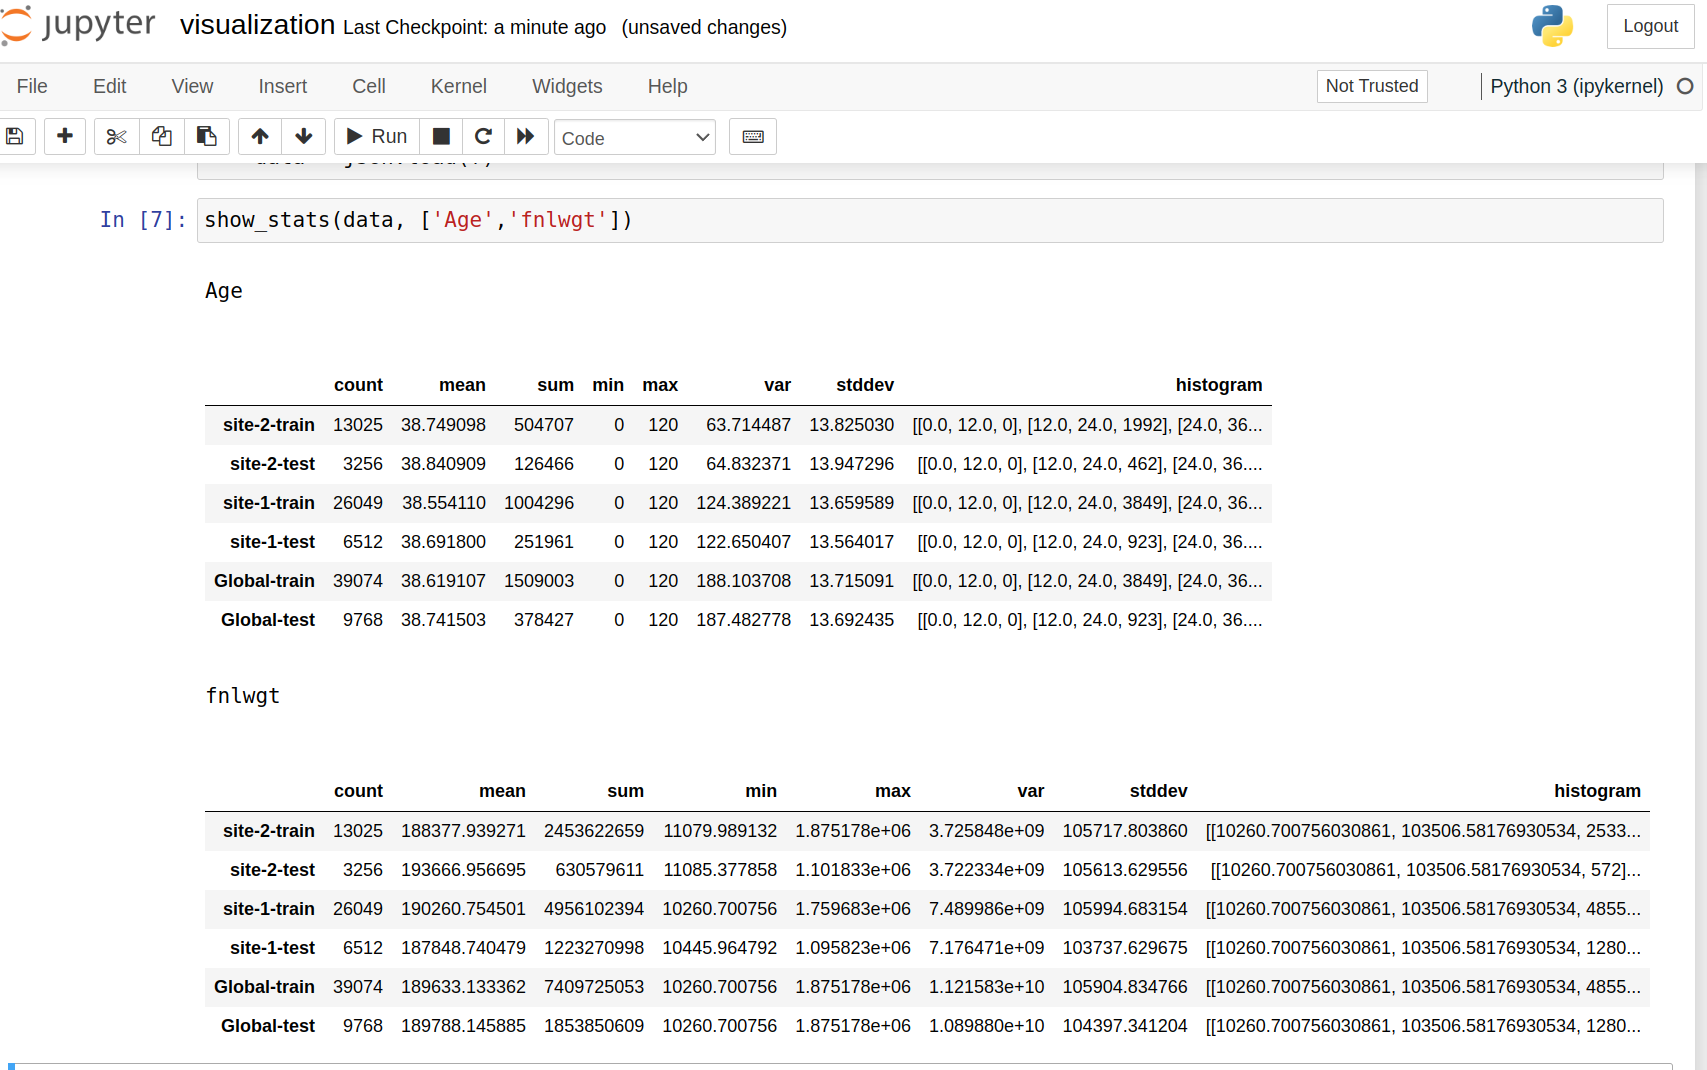
Task: Click the Last Checkpoint status text
Action: (x=474, y=27)
